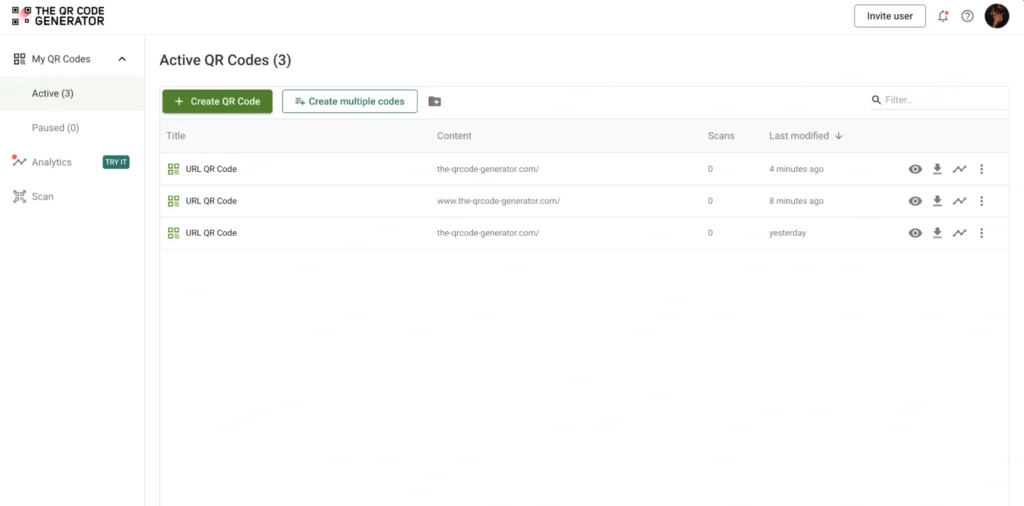Preview the first QR code with eye icon
This screenshot has width=1024, height=506.
(x=915, y=169)
